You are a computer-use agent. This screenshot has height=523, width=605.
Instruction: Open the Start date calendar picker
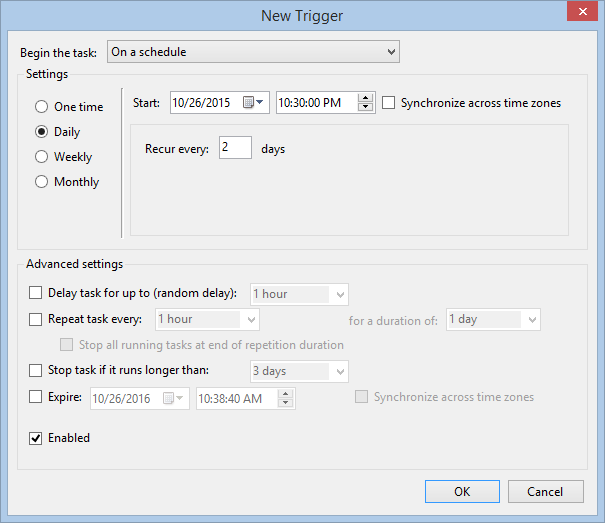pos(254,102)
